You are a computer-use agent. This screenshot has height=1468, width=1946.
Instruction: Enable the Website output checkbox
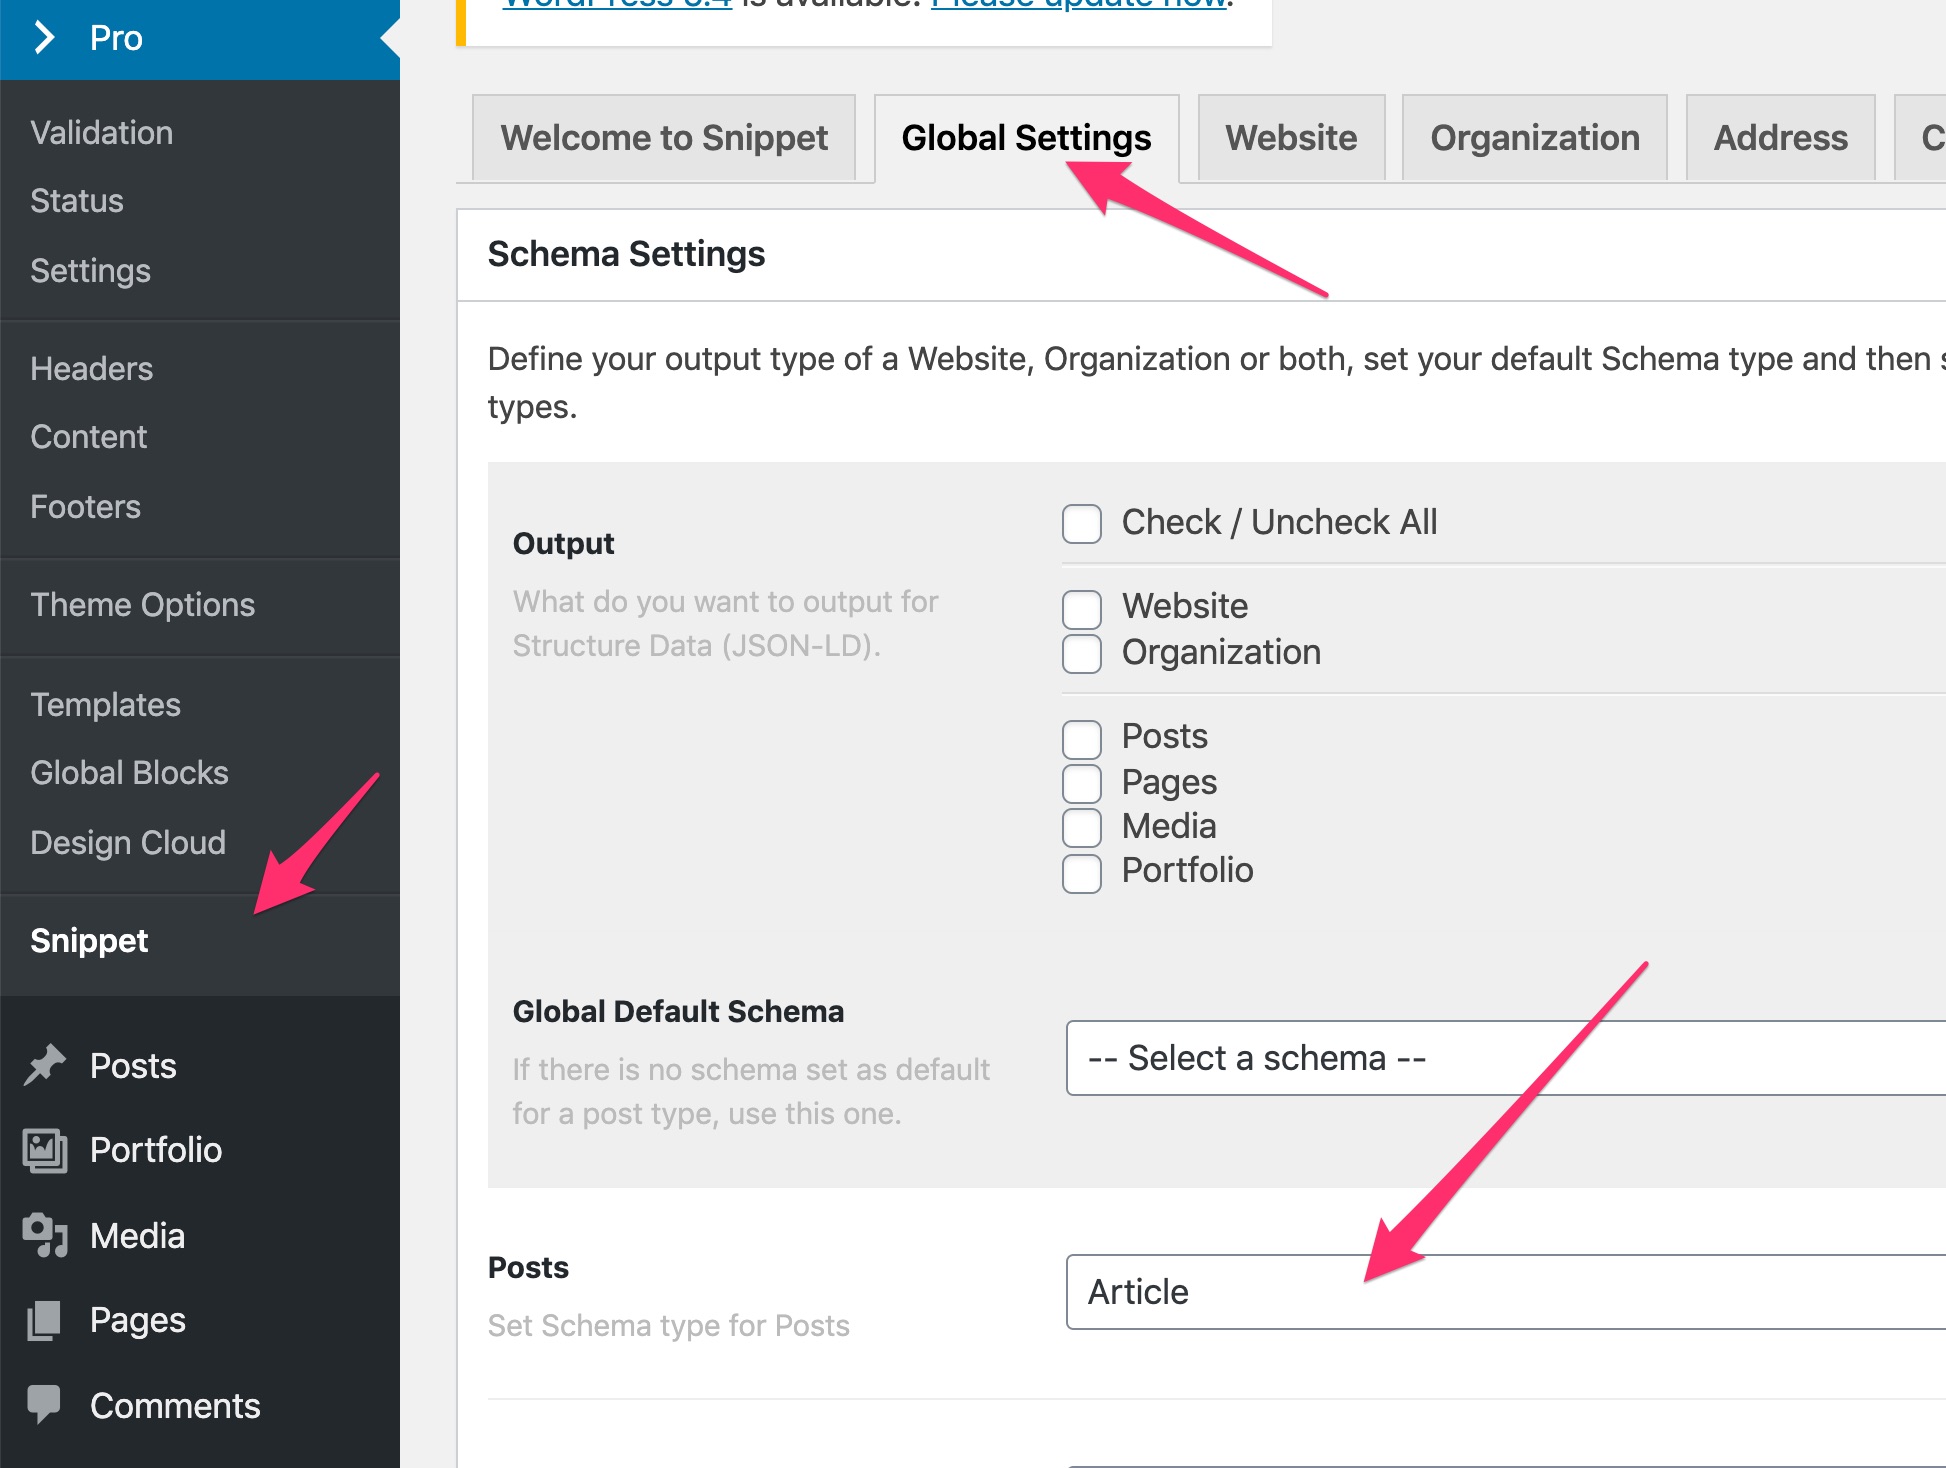[x=1082, y=609]
